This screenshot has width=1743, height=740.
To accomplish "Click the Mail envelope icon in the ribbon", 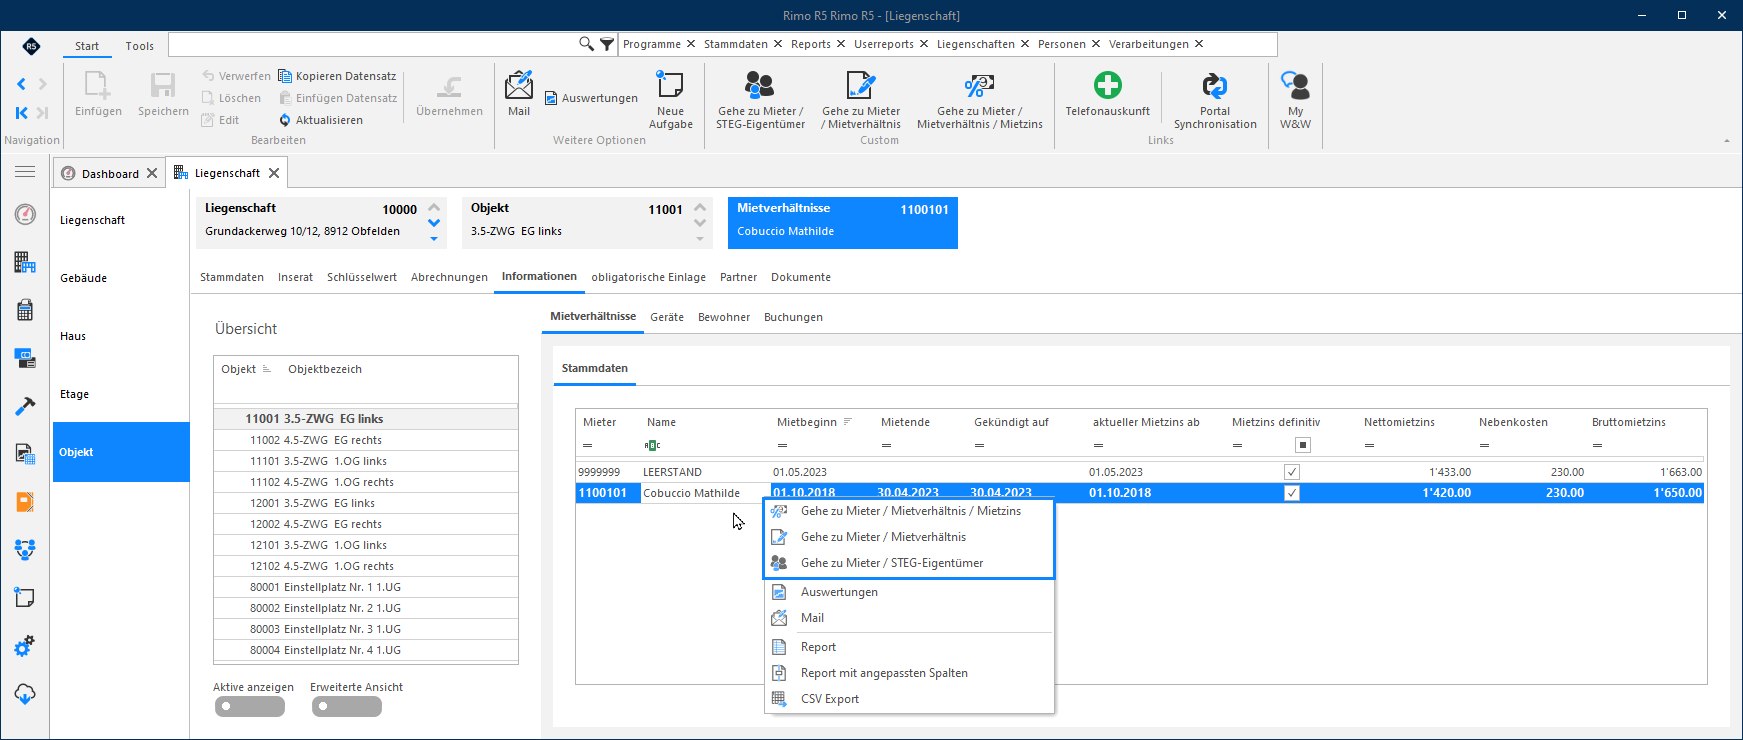I will [519, 85].
